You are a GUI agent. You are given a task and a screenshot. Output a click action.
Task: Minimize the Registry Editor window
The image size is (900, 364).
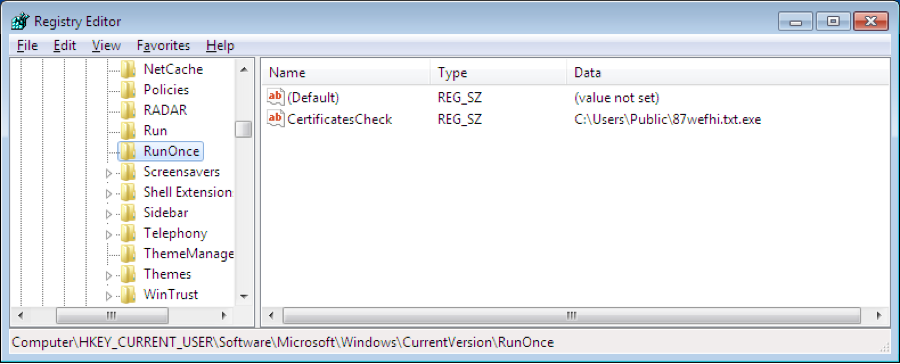tap(795, 22)
